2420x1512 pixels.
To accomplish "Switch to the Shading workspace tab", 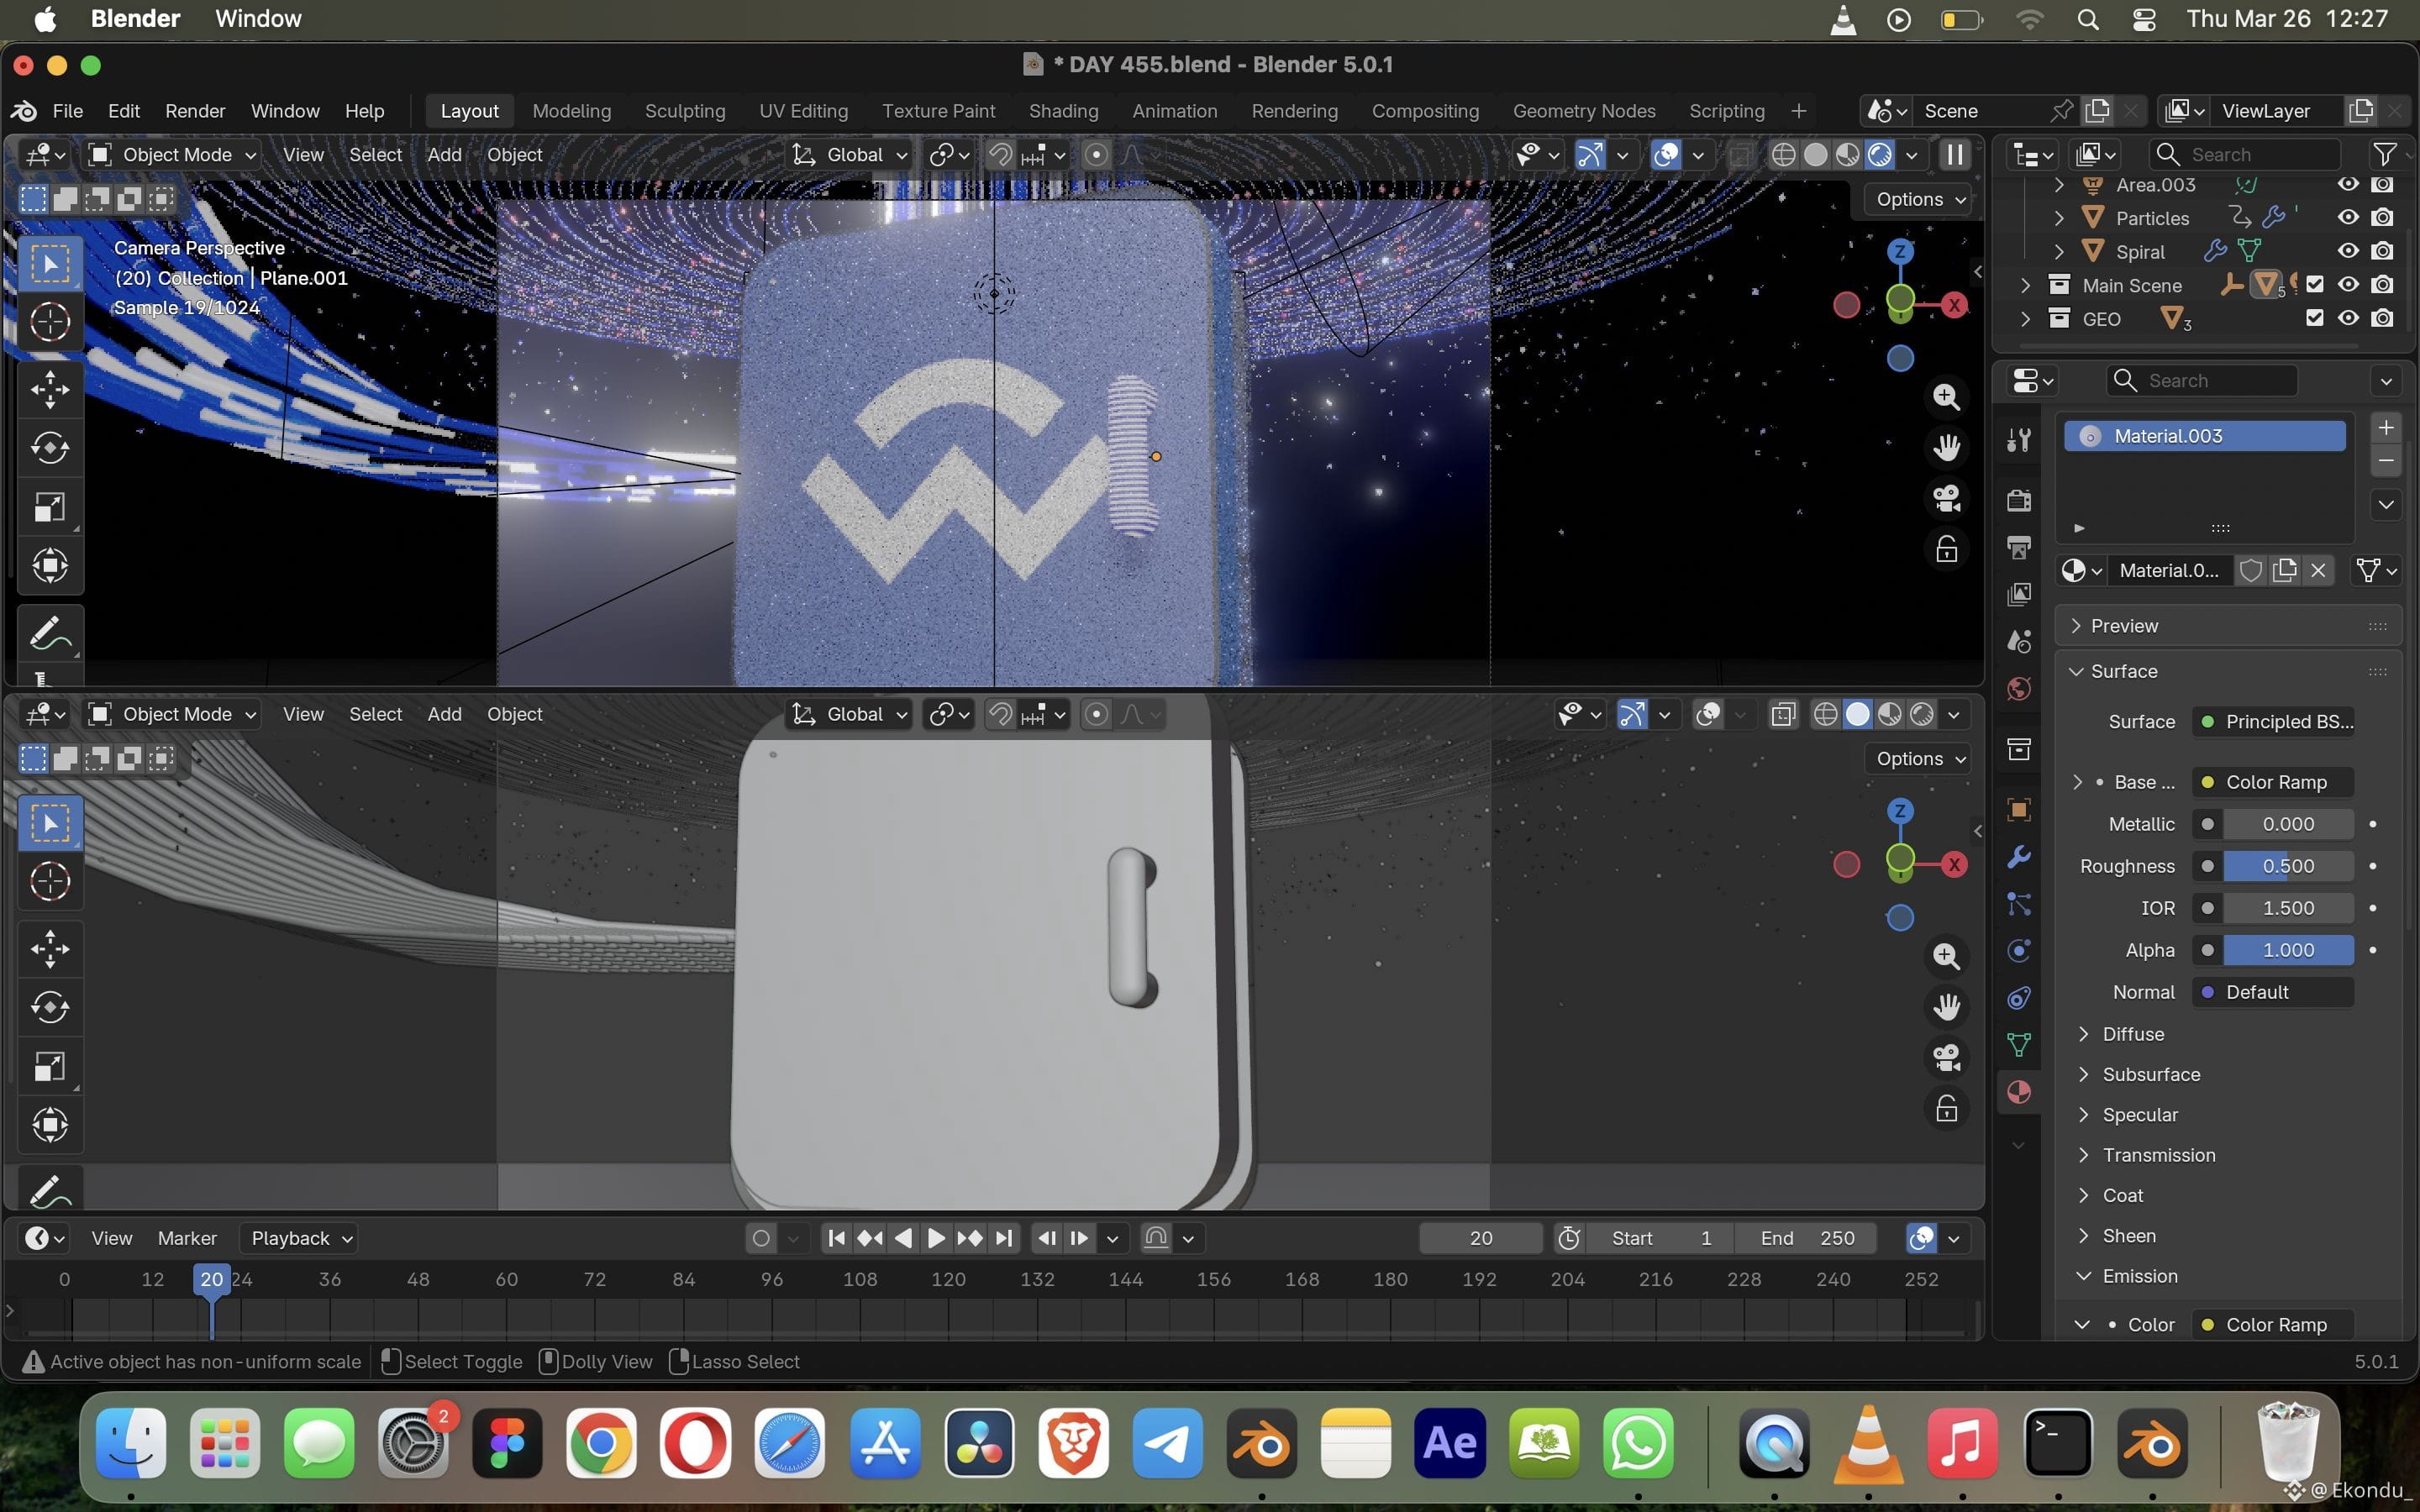I will coord(1063,111).
